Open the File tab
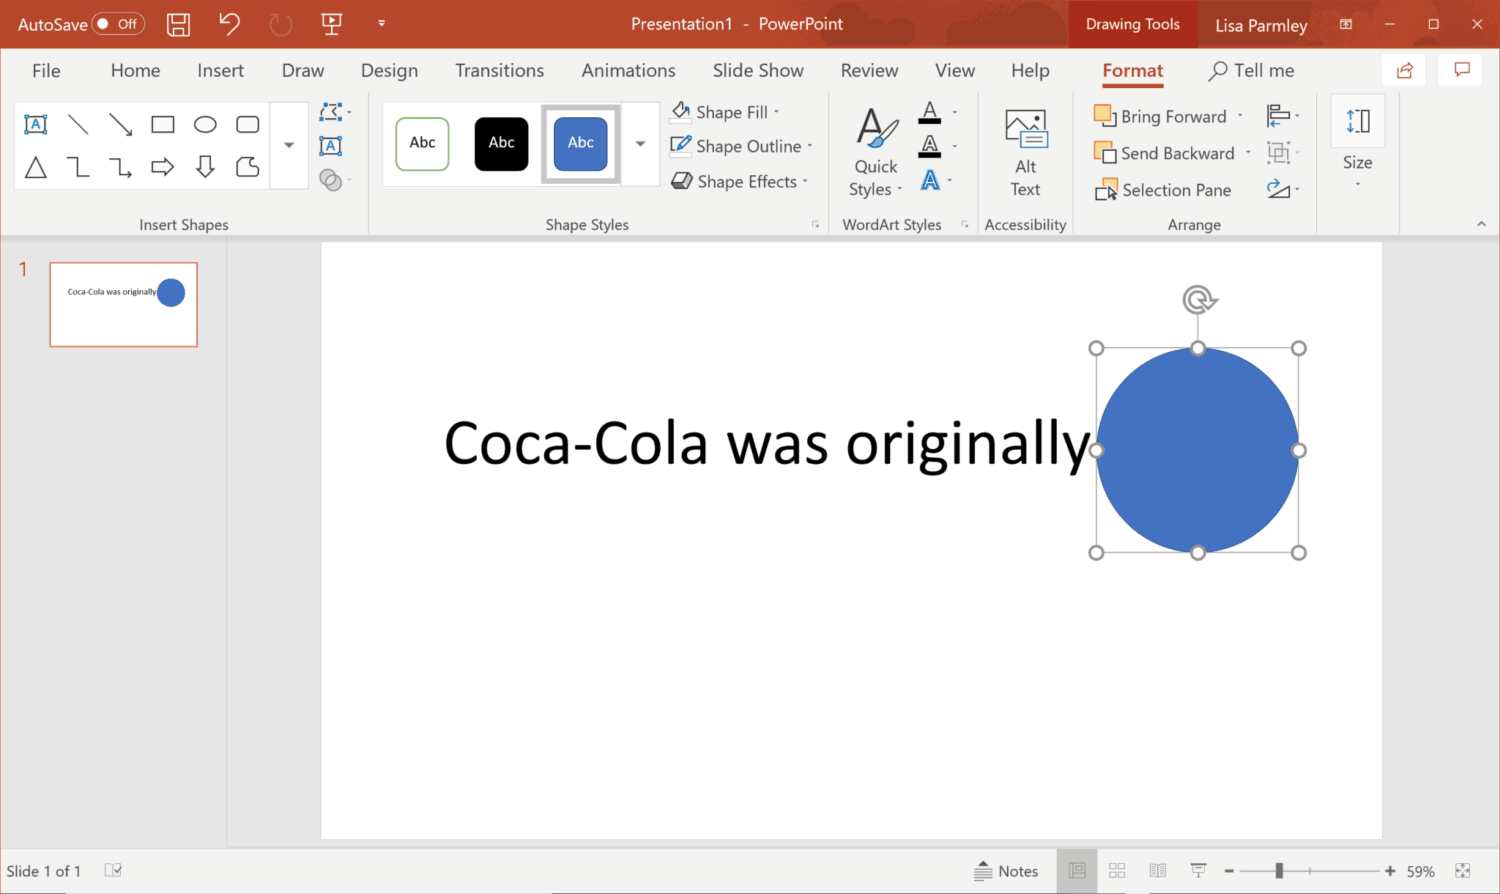This screenshot has height=894, width=1500. pyautogui.click(x=46, y=70)
